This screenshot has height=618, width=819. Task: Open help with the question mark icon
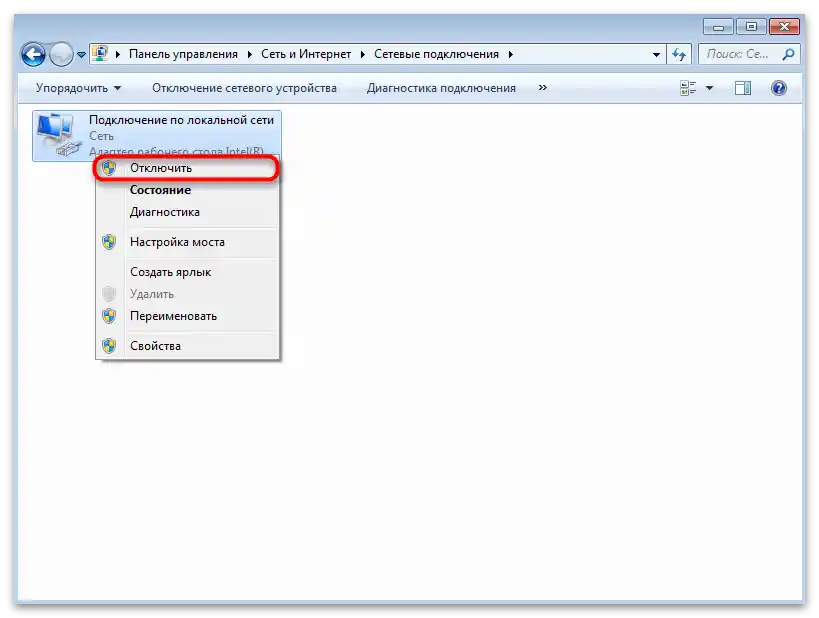(x=778, y=88)
